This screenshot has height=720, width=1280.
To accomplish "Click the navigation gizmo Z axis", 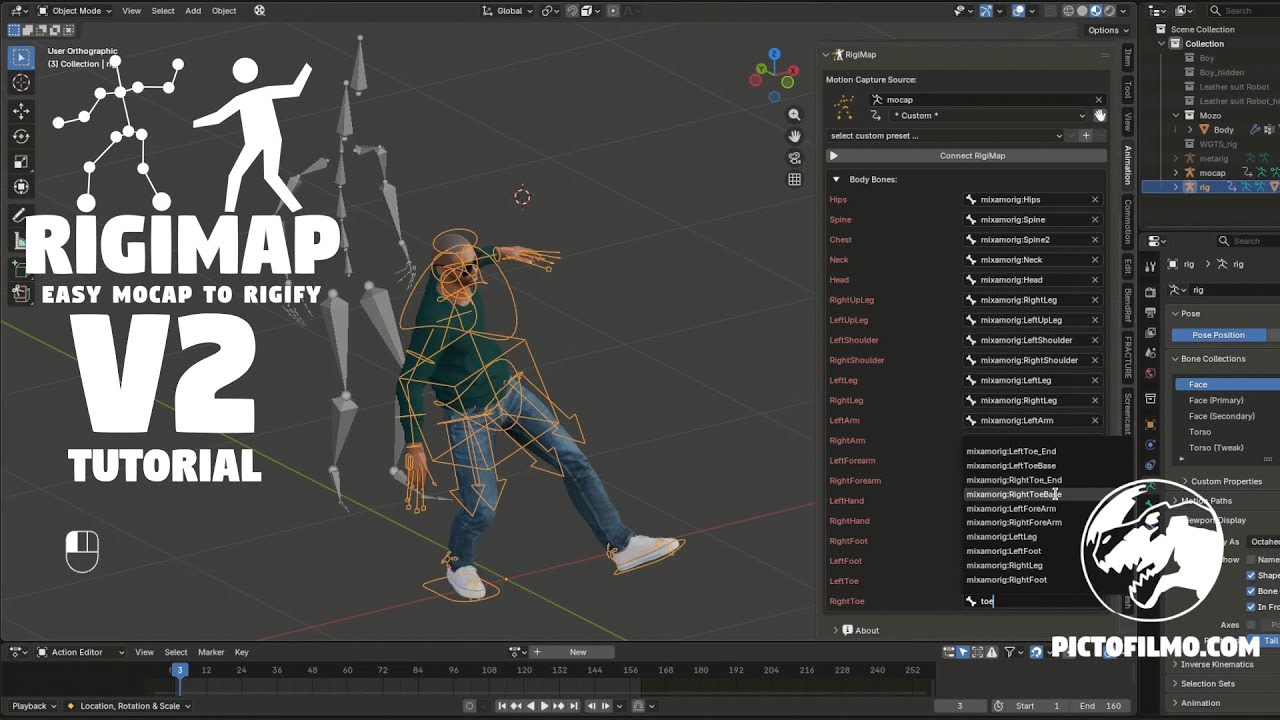I will pyautogui.click(x=774, y=54).
